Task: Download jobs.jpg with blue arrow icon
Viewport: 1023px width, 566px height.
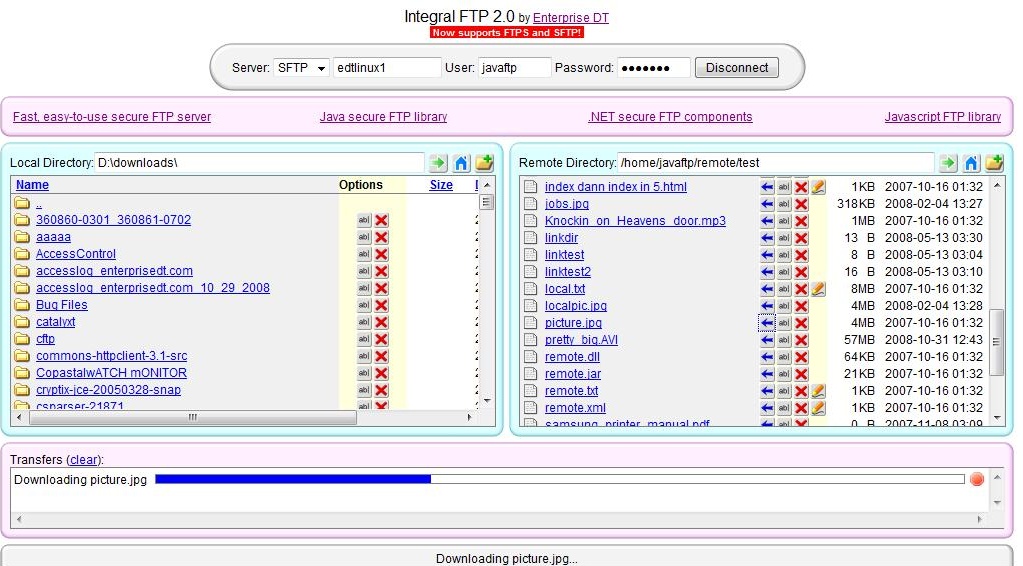Action: pos(767,204)
